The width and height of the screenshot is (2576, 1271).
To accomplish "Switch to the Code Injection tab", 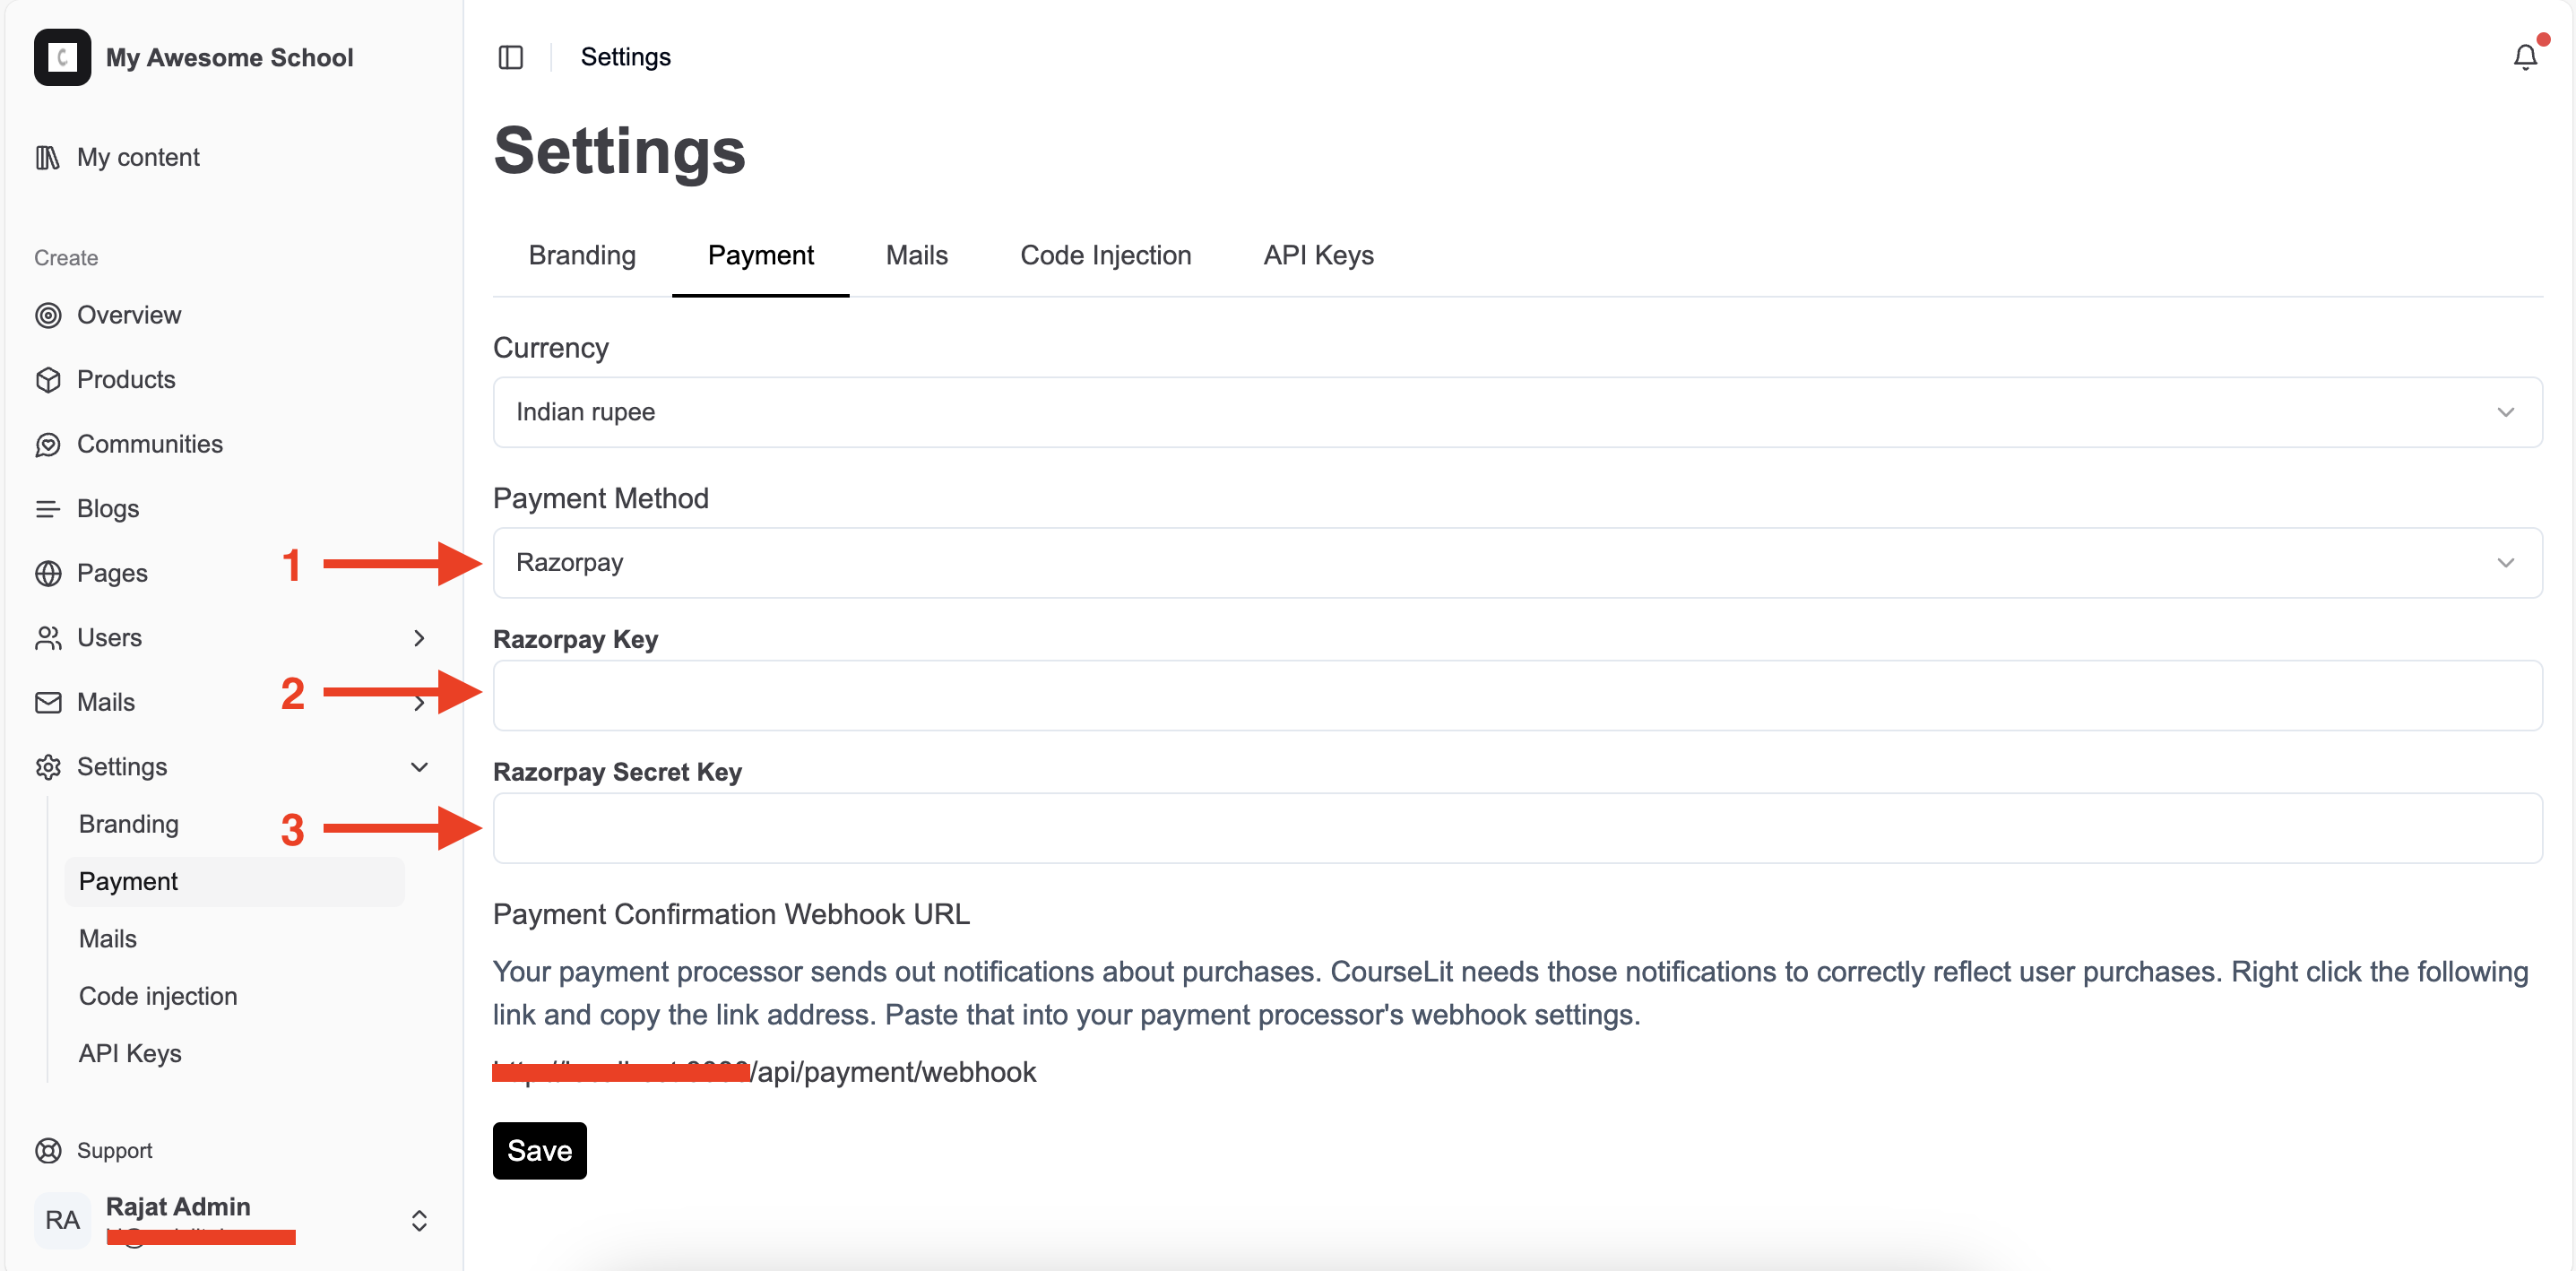I will click(x=1104, y=255).
